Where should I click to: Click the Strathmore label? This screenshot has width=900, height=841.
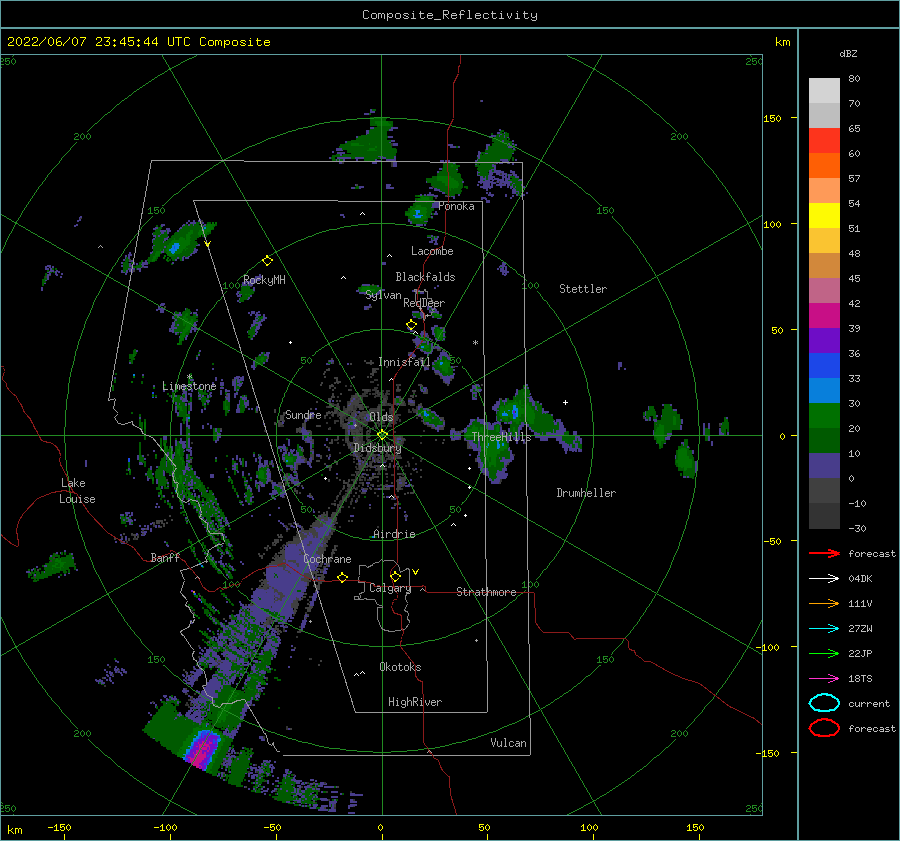pos(486,592)
